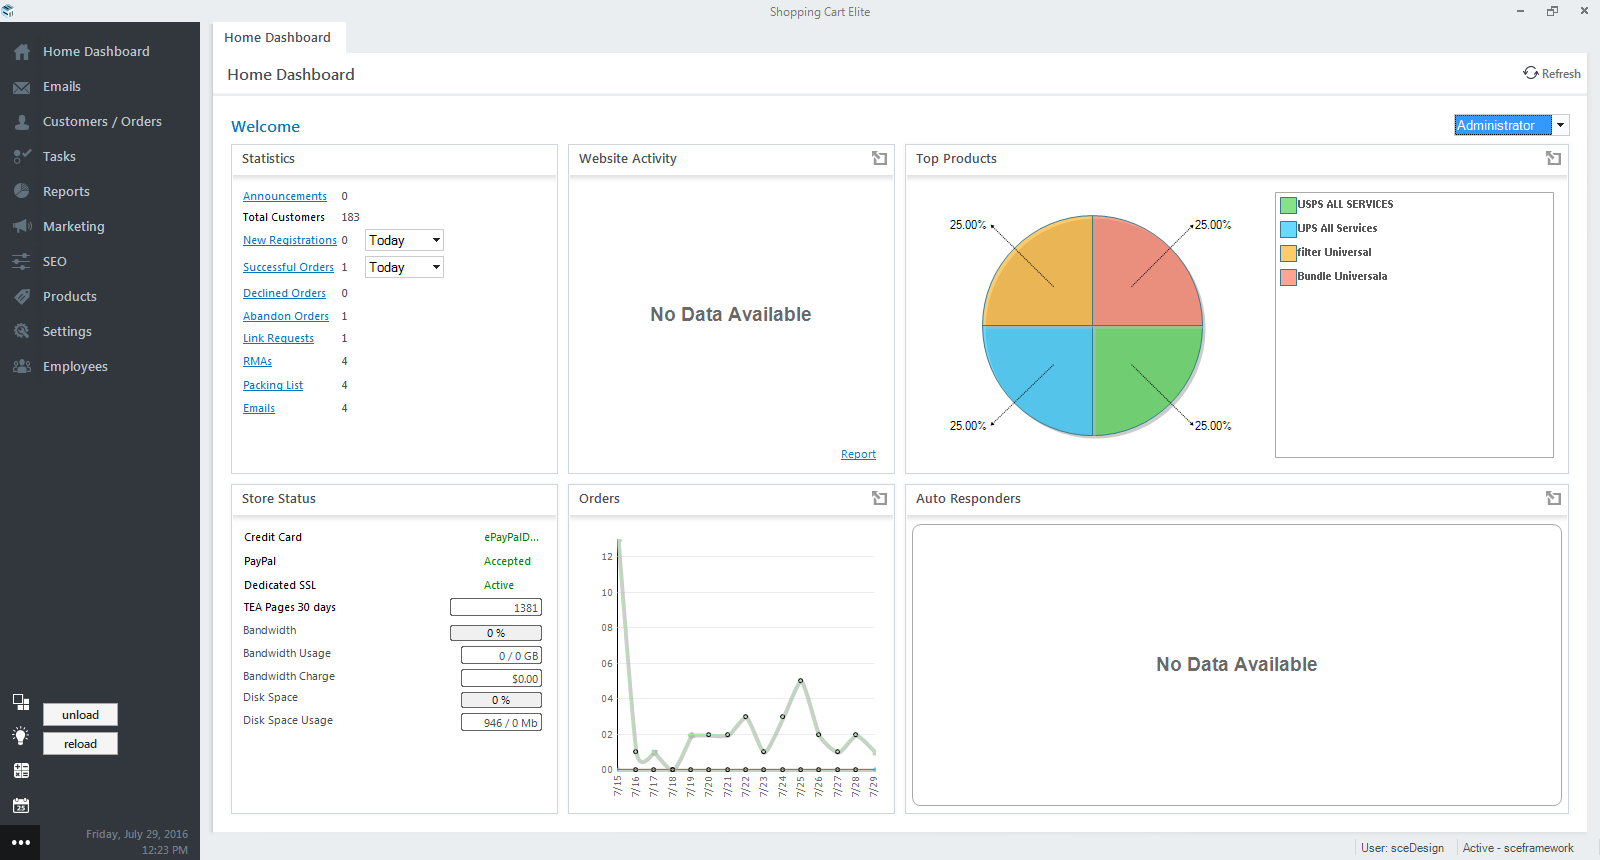Click the Refresh icon at top right

pos(1530,73)
